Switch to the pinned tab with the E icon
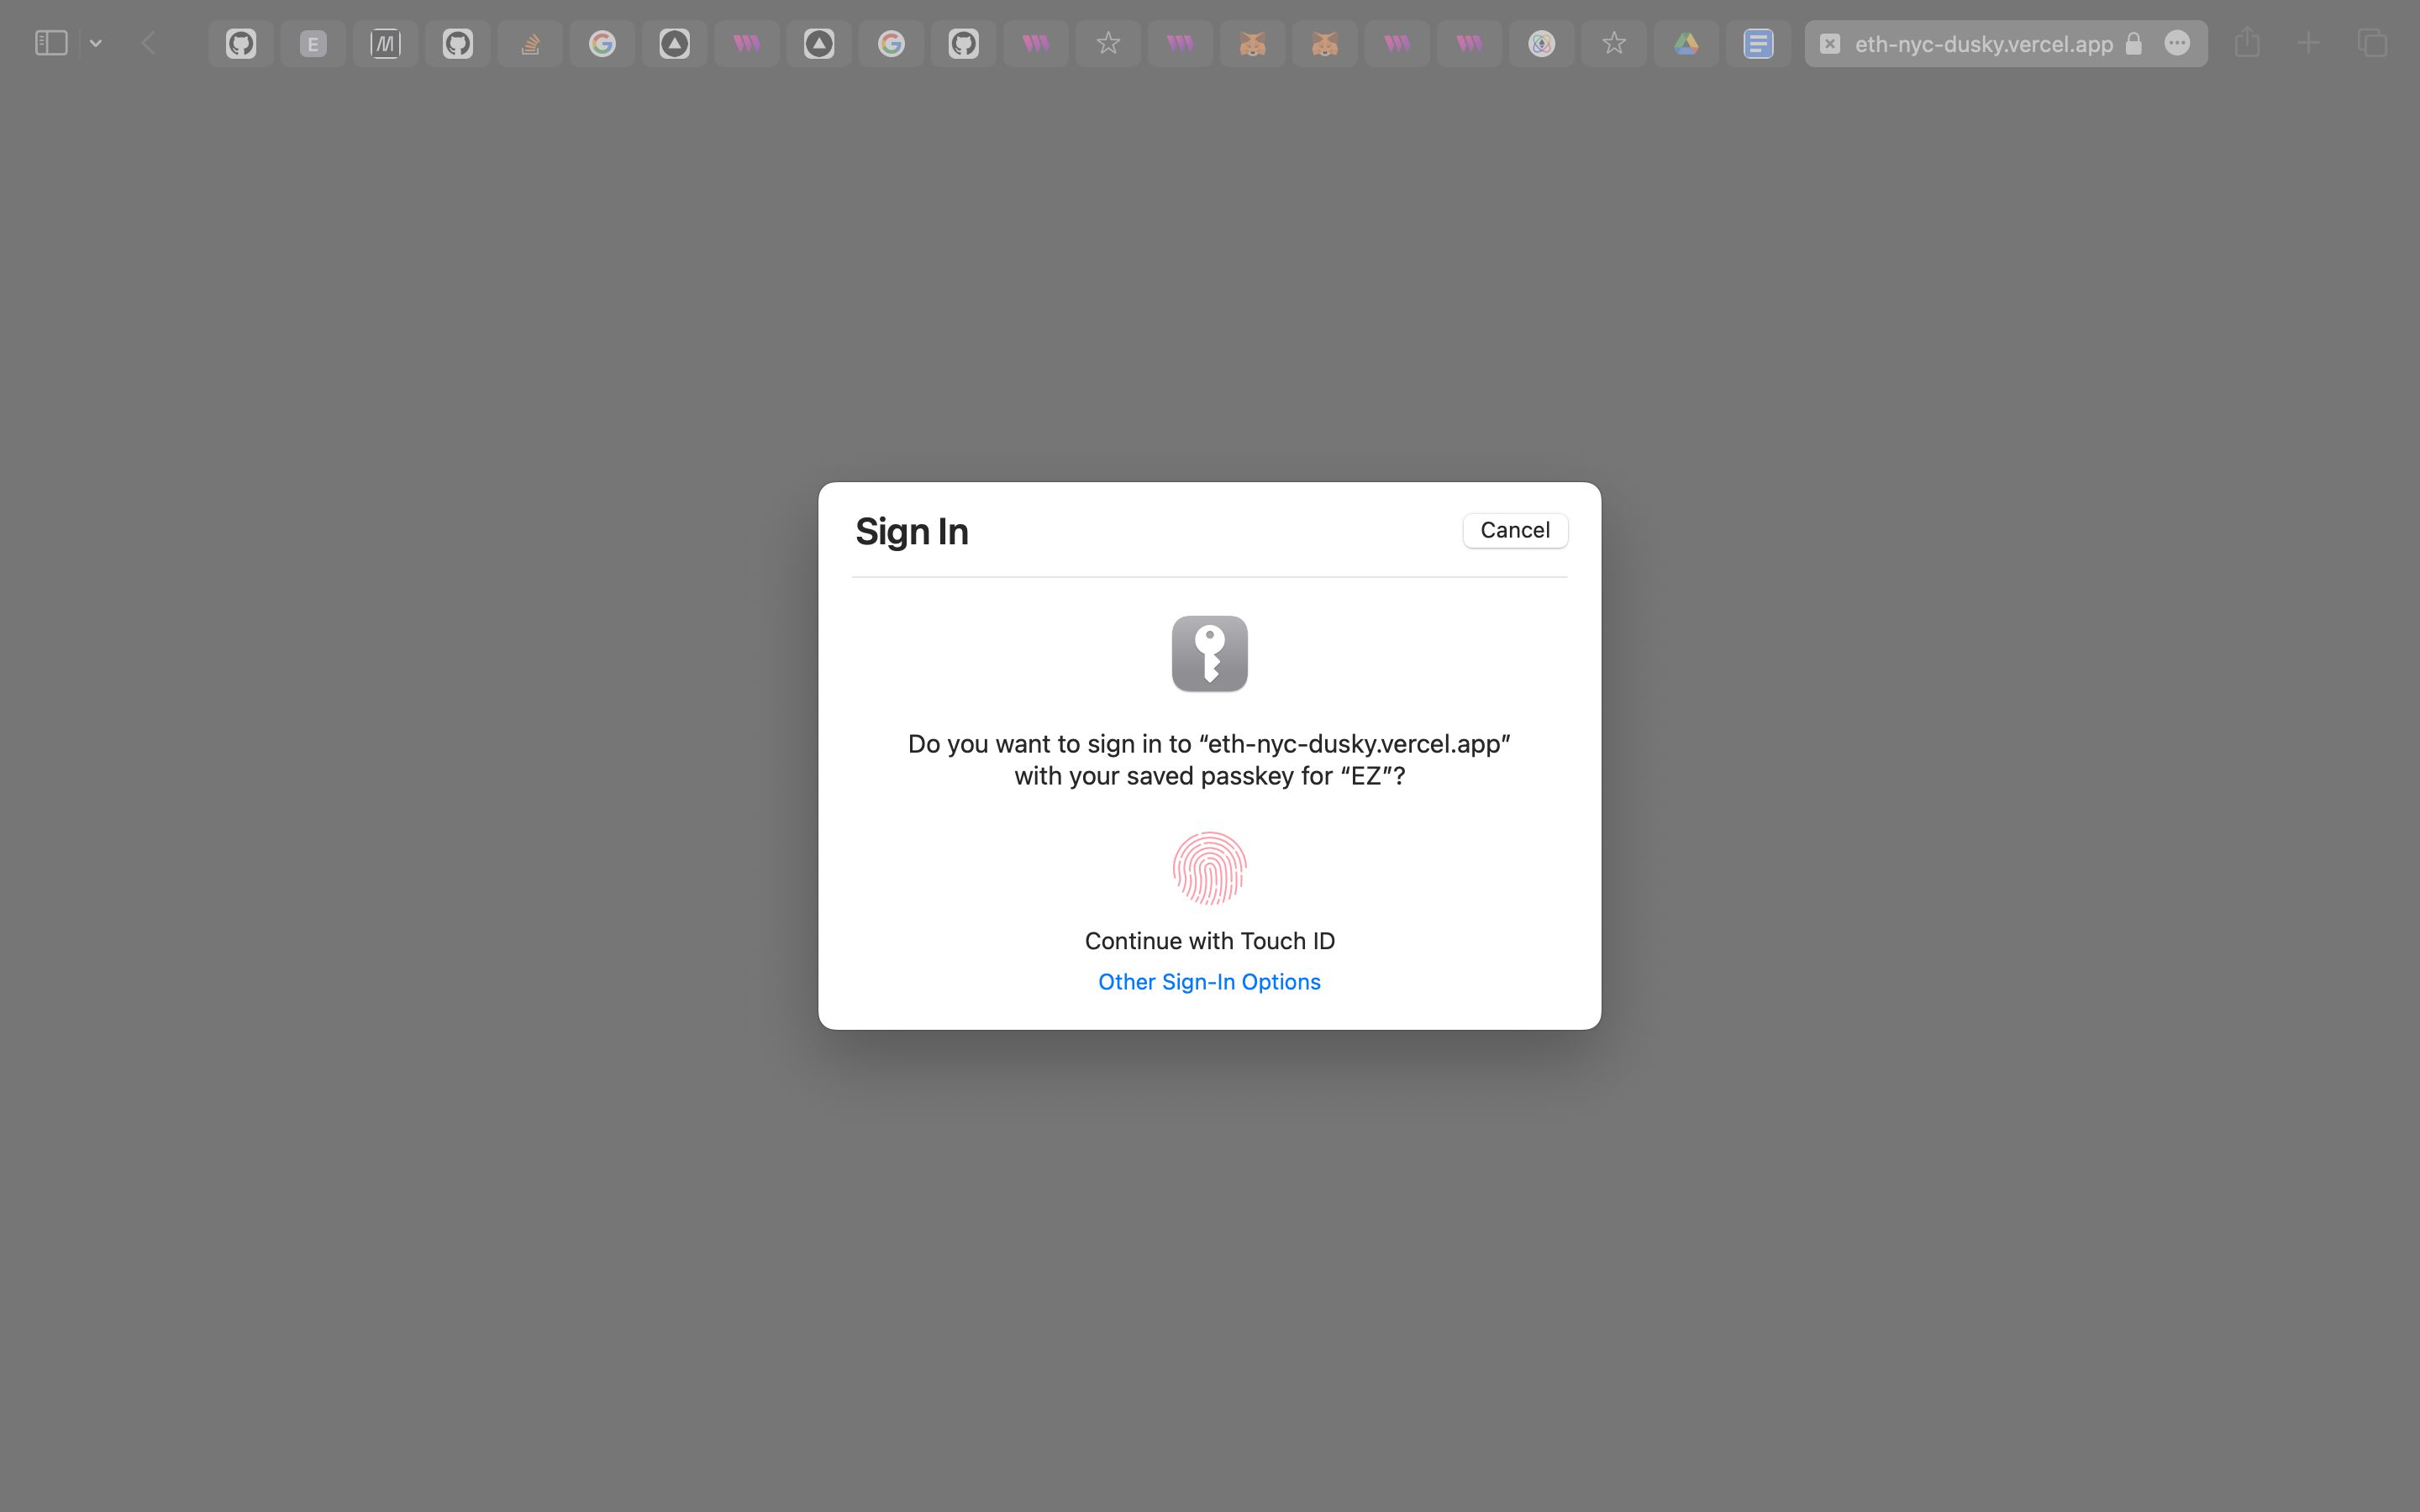The width and height of the screenshot is (2420, 1512). (x=313, y=43)
